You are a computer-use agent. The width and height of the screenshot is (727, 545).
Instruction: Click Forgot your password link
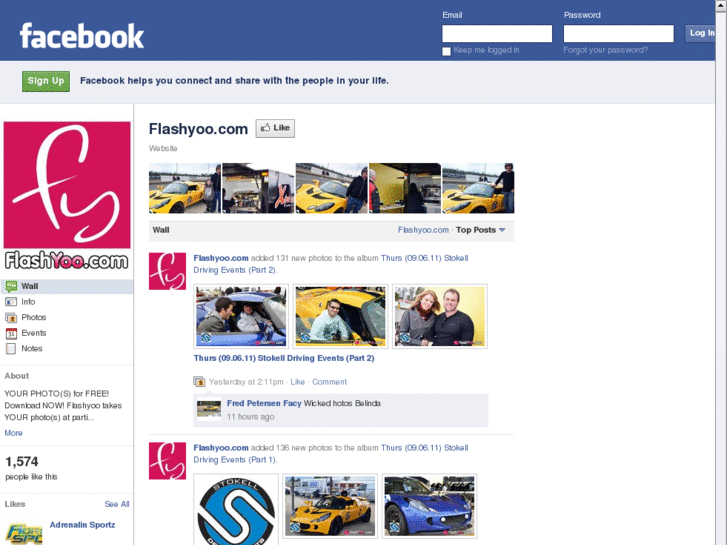tap(606, 50)
